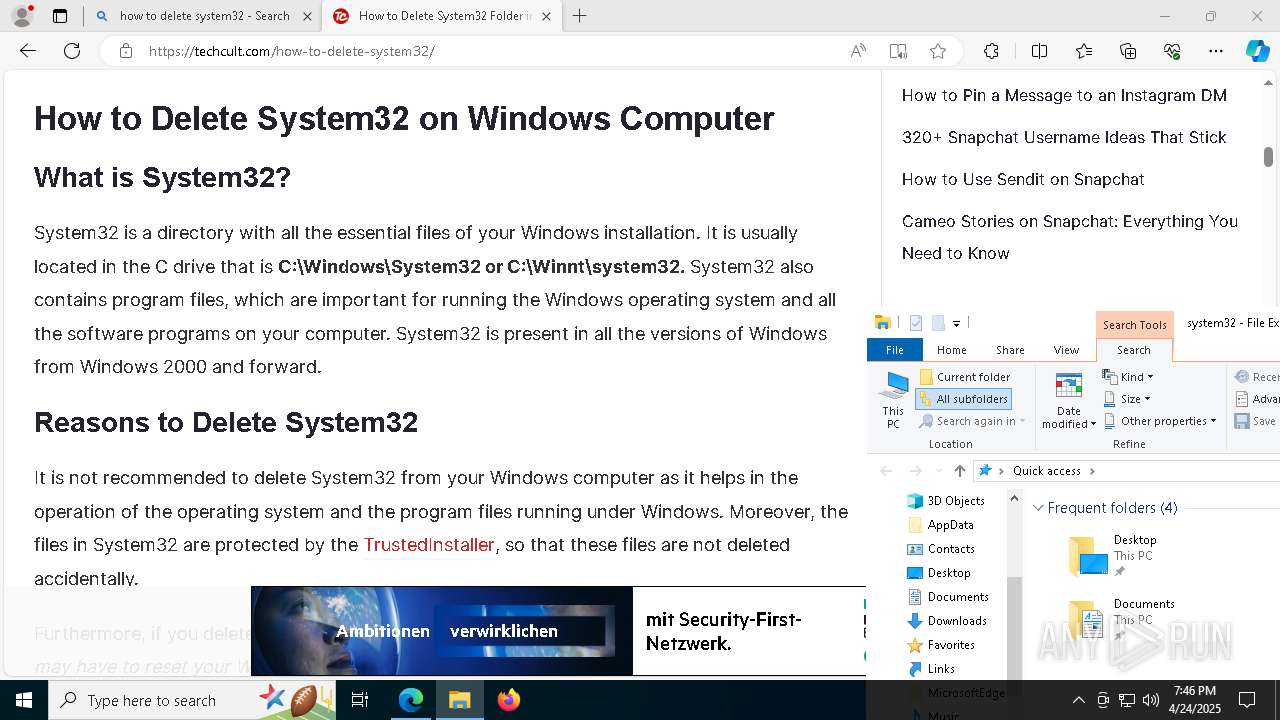Image resolution: width=1280 pixels, height=720 pixels.
Task: Open the Favorites list icon
Action: 1084,51
